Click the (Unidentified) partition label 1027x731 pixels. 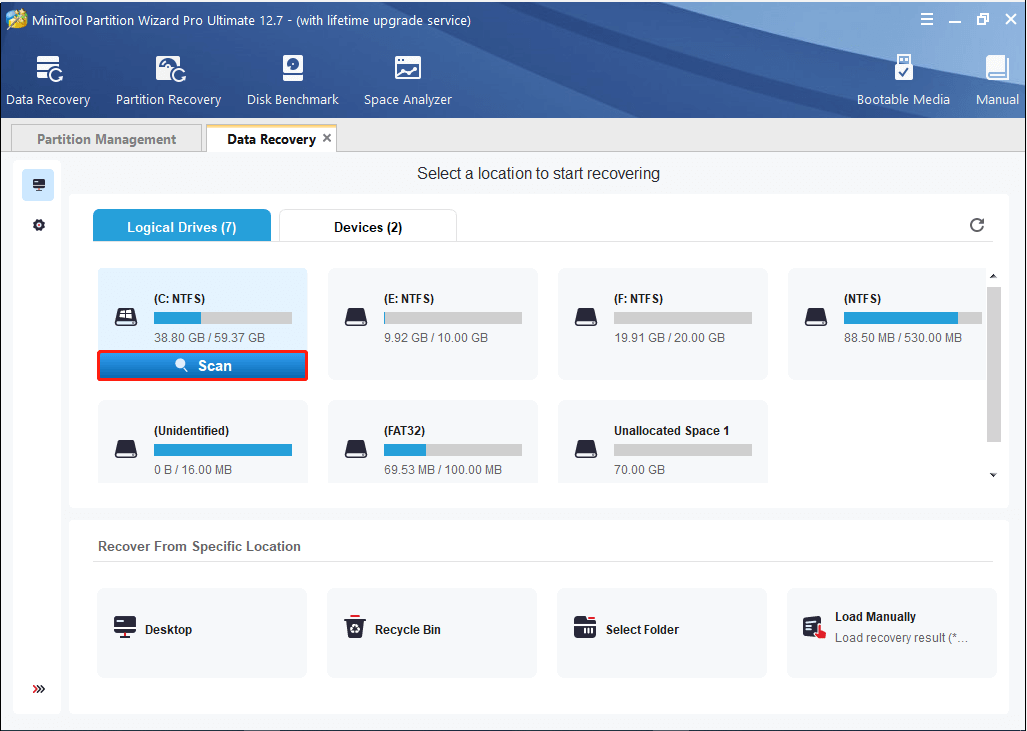191,430
